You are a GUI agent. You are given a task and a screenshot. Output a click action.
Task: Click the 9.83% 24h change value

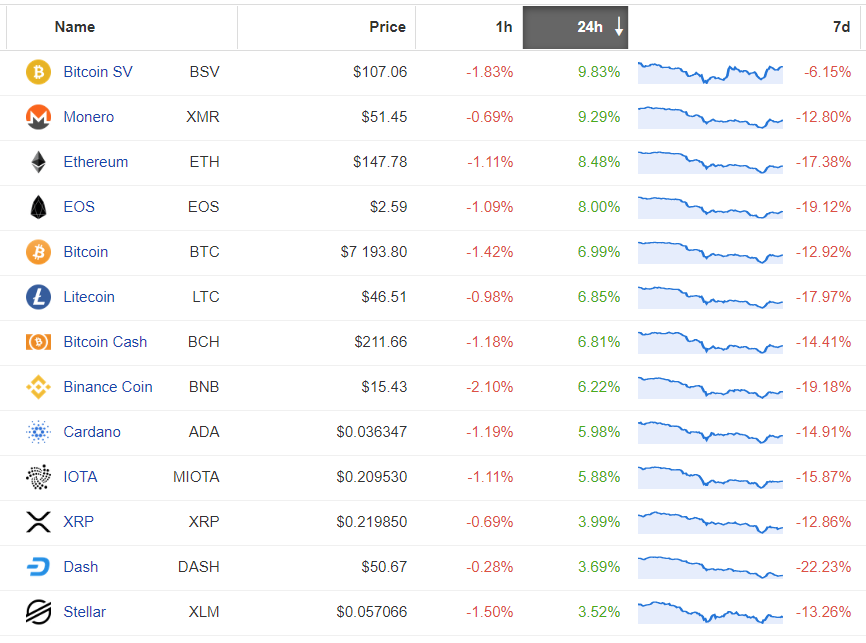[599, 72]
